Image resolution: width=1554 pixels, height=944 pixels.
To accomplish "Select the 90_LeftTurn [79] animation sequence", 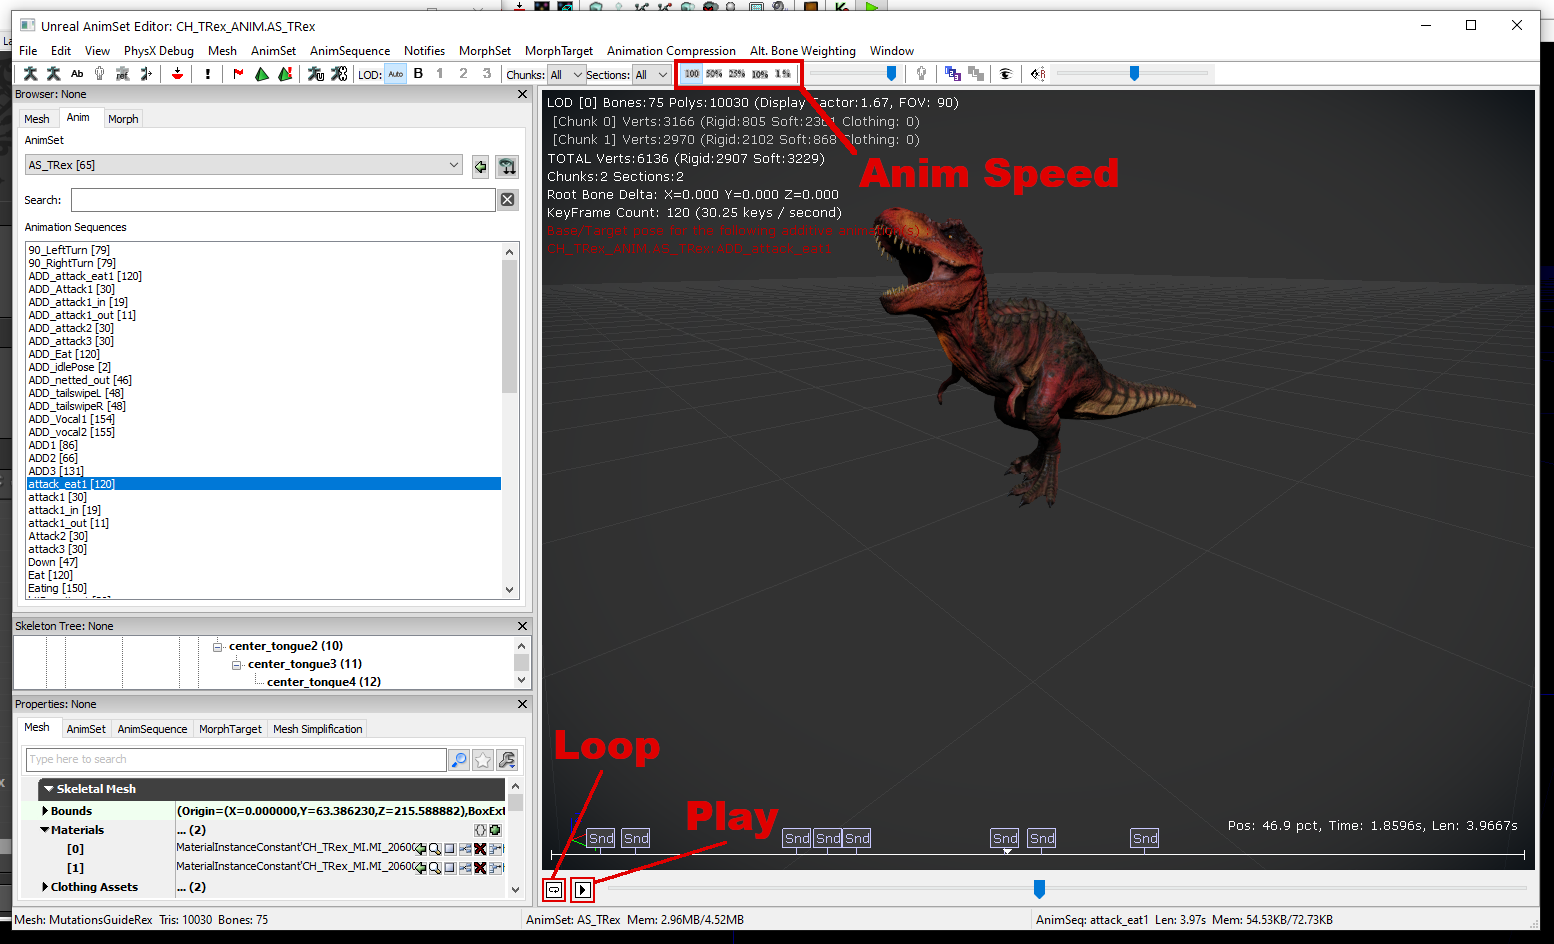I will [x=69, y=250].
